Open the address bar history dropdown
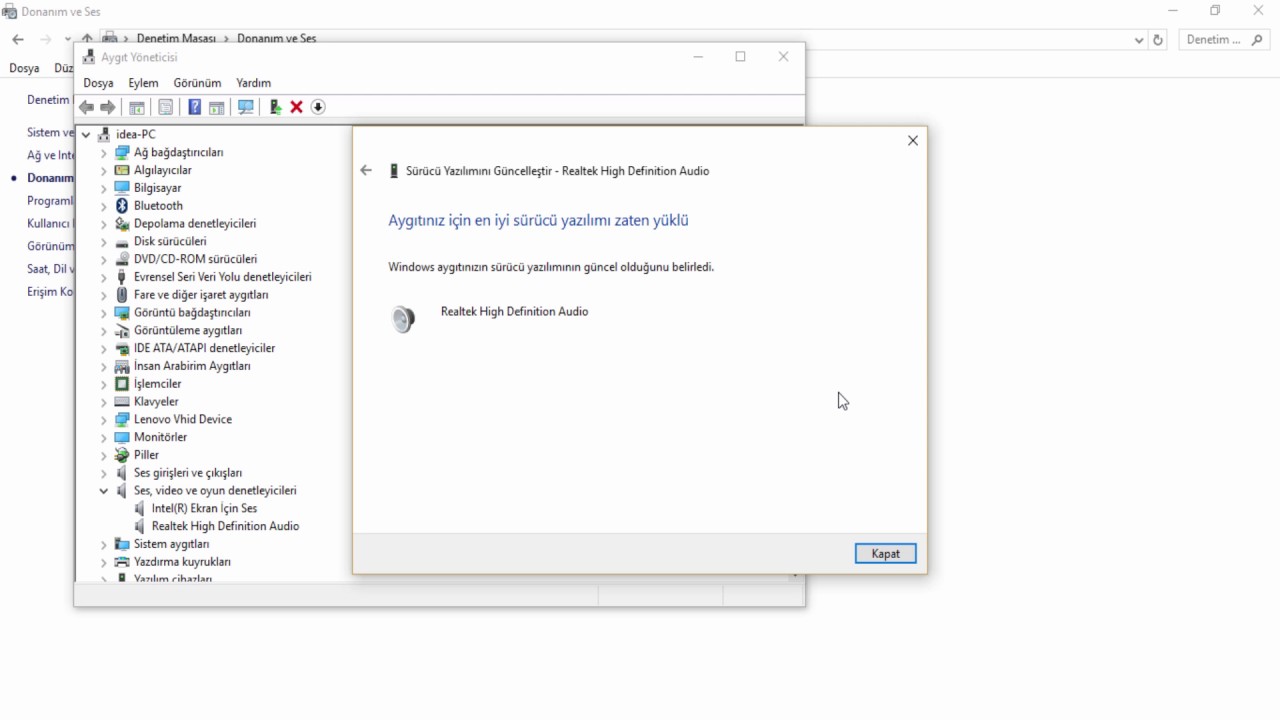The image size is (1280, 720). tap(1138, 40)
